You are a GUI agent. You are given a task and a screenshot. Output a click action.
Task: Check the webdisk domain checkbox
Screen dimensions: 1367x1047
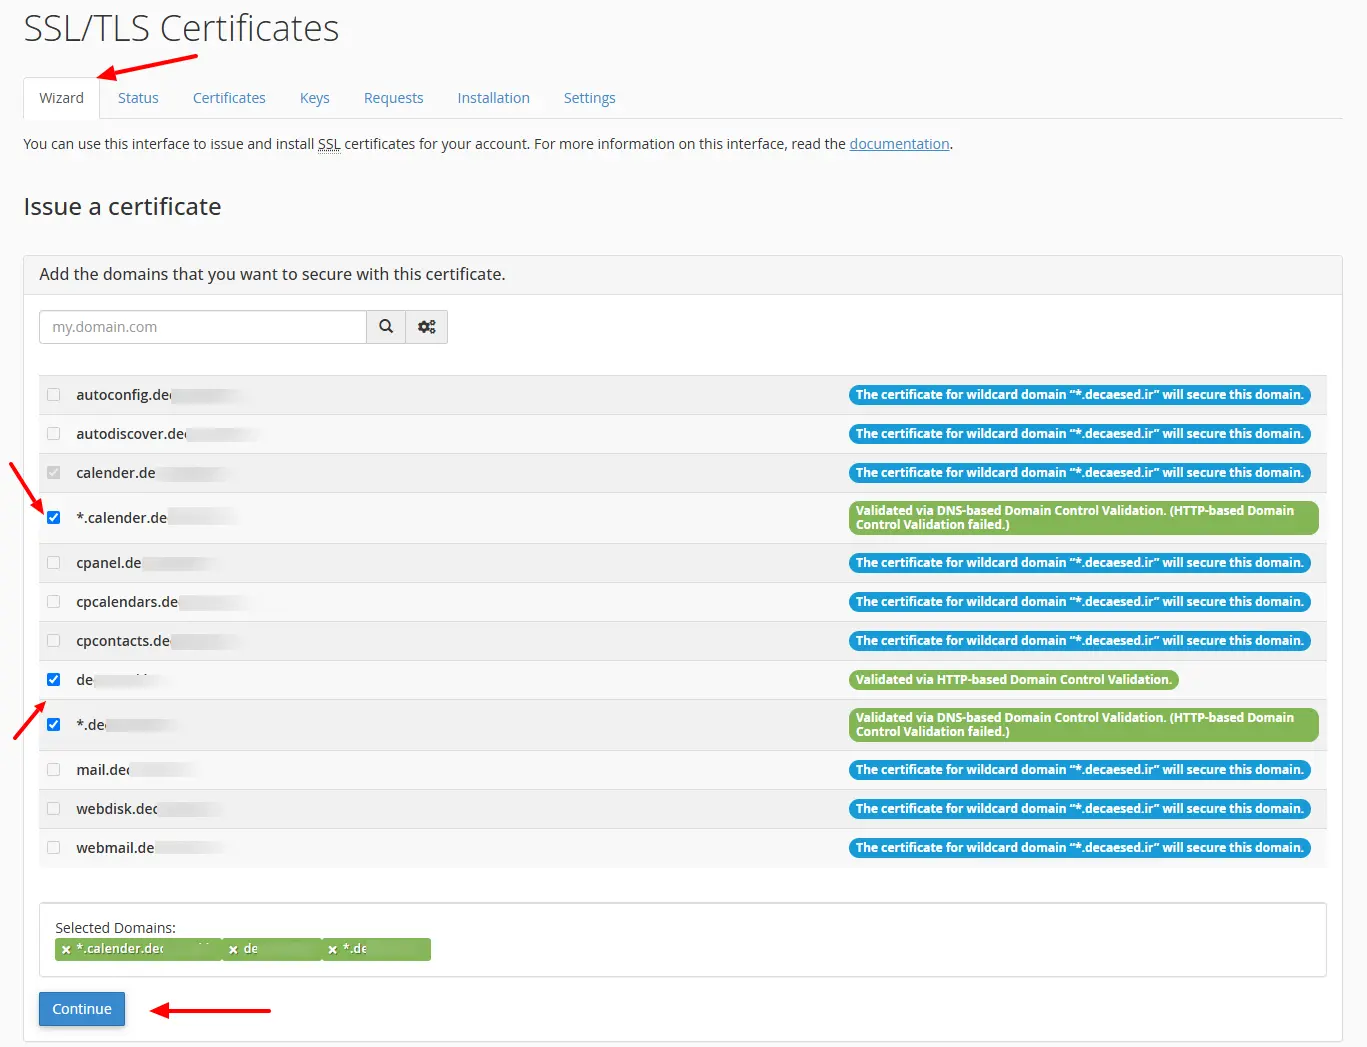(54, 809)
